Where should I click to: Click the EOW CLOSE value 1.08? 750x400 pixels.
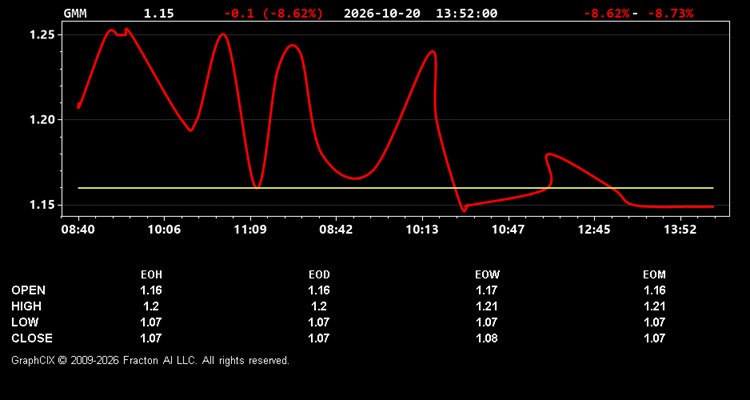coord(487,338)
